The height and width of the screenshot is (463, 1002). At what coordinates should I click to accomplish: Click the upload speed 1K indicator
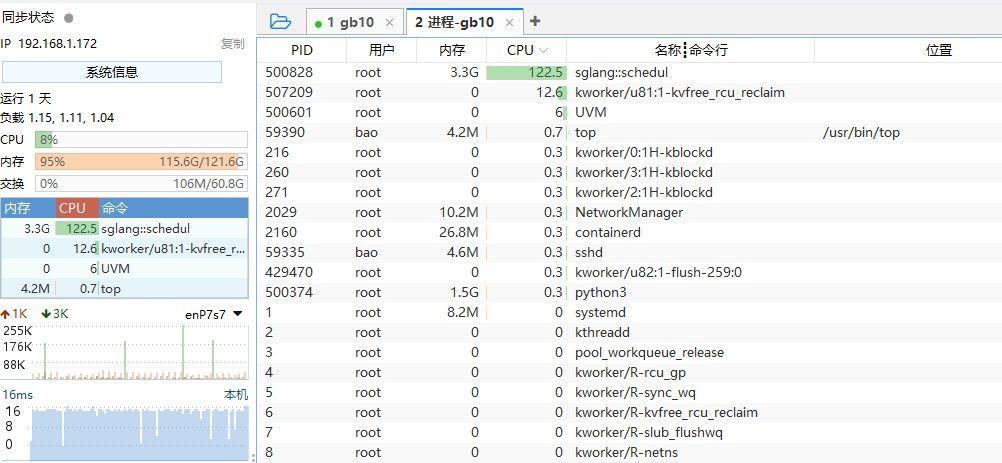[x=13, y=314]
